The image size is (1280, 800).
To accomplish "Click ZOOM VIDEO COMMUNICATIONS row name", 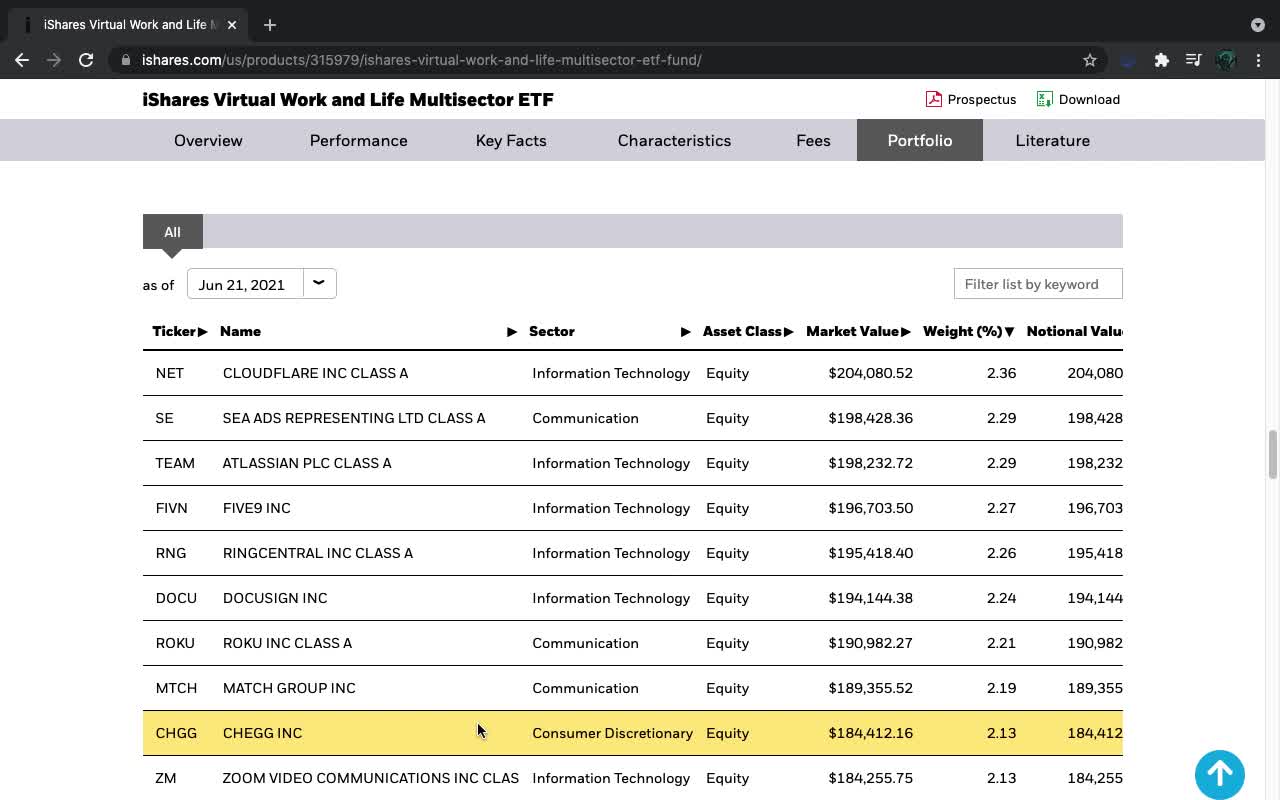I will point(370,778).
